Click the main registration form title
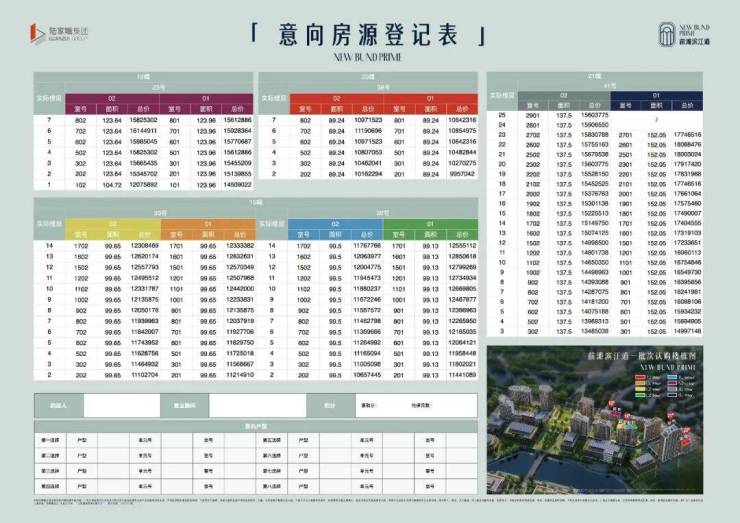 tap(369, 34)
